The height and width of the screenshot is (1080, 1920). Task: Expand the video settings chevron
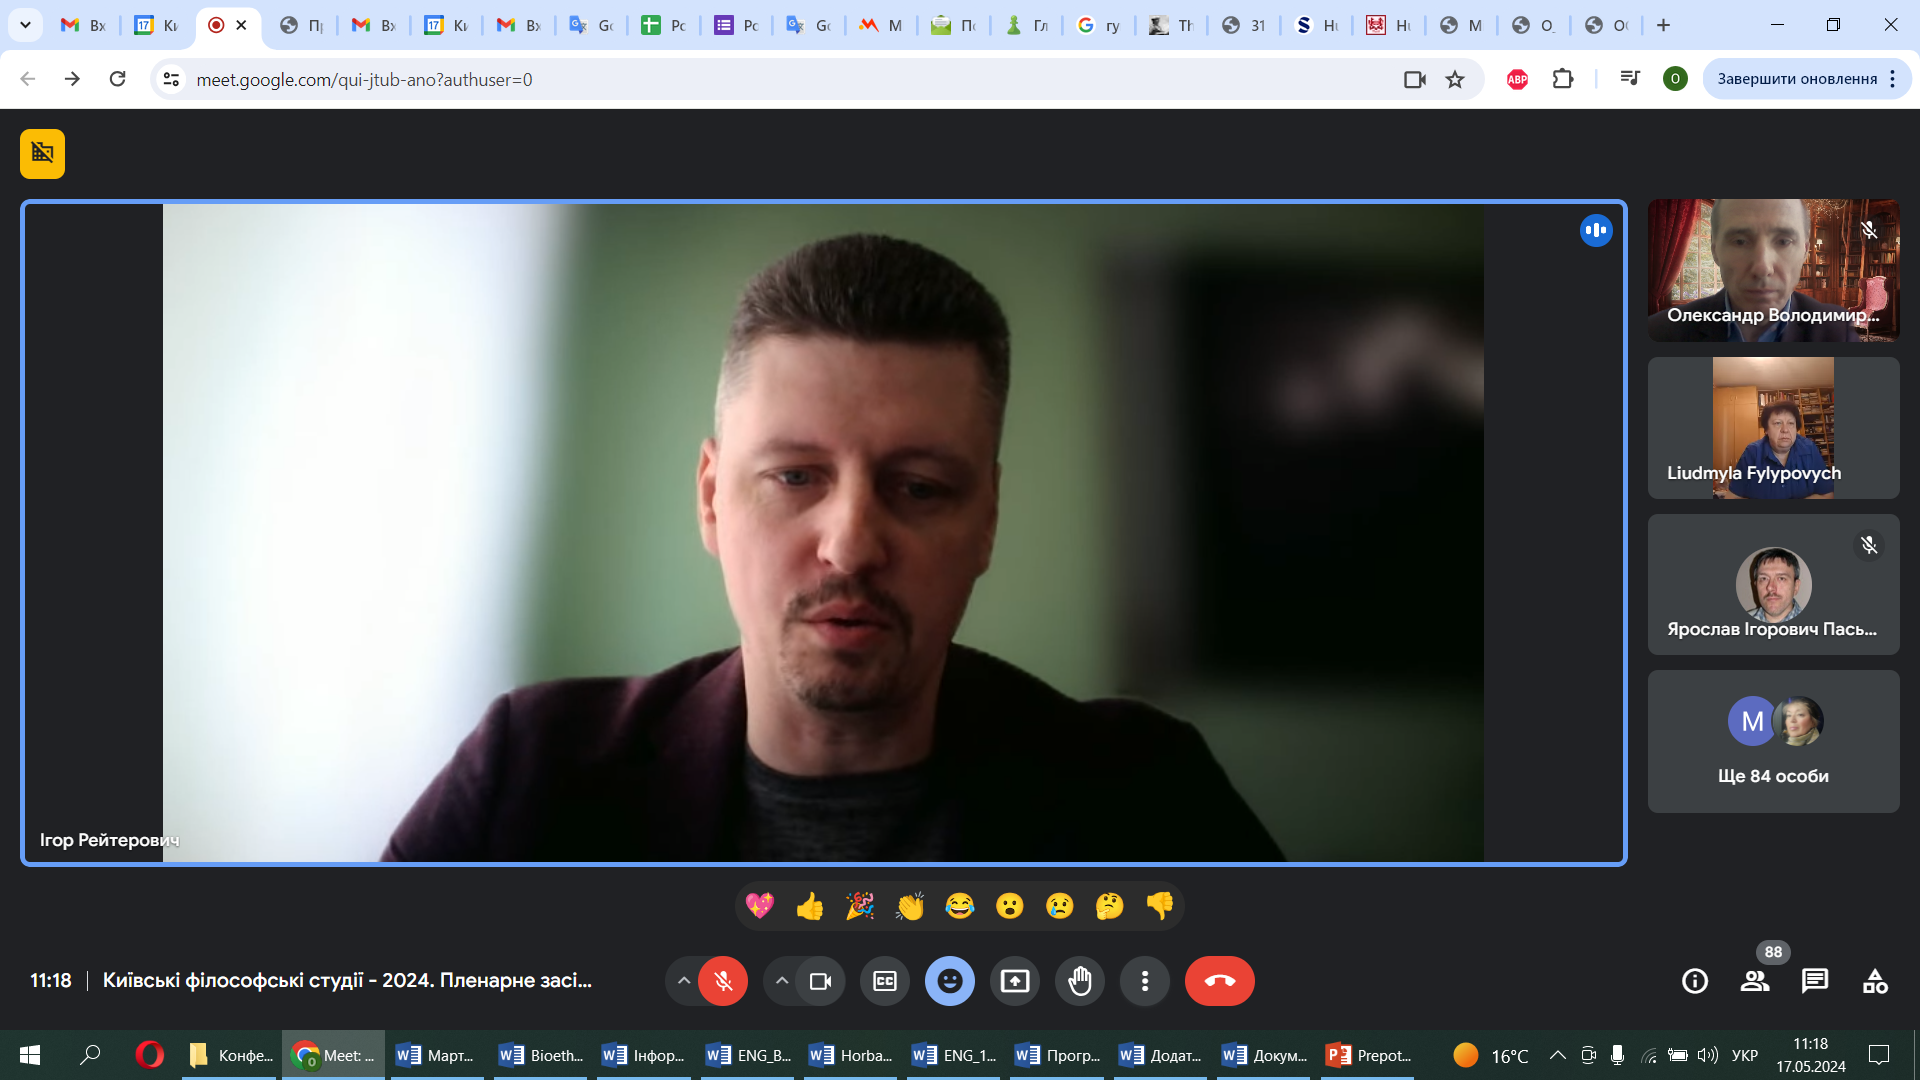[x=782, y=981]
